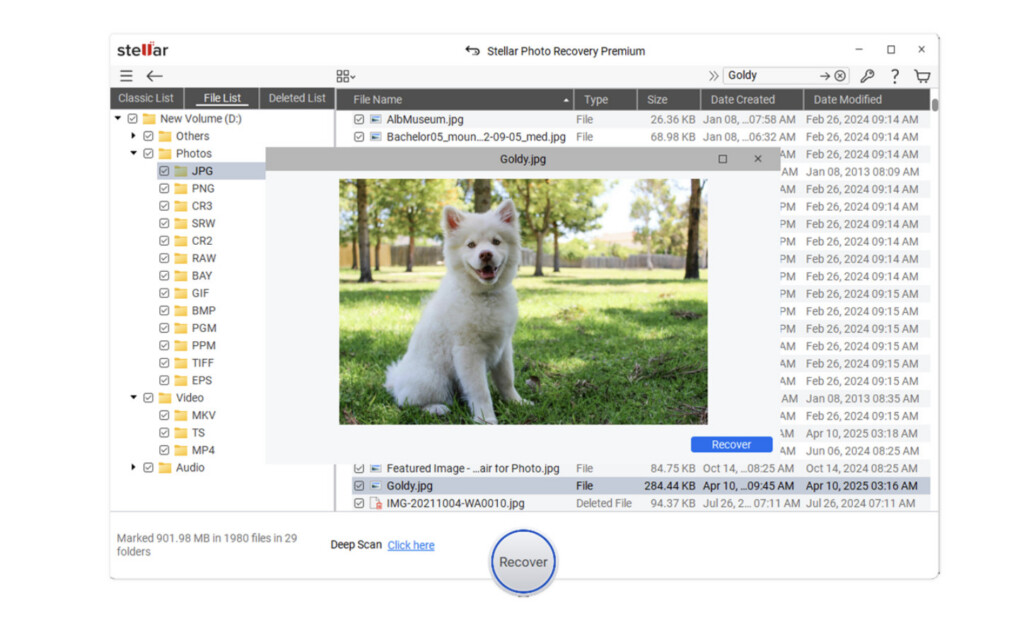Uncheck the PNG folder checkbox

coord(164,188)
